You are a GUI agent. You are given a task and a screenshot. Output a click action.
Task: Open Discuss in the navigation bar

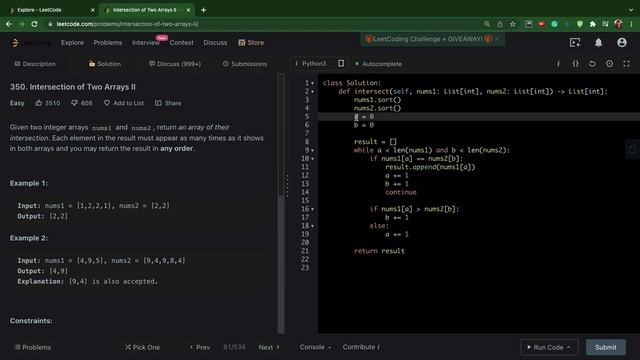[215, 42]
